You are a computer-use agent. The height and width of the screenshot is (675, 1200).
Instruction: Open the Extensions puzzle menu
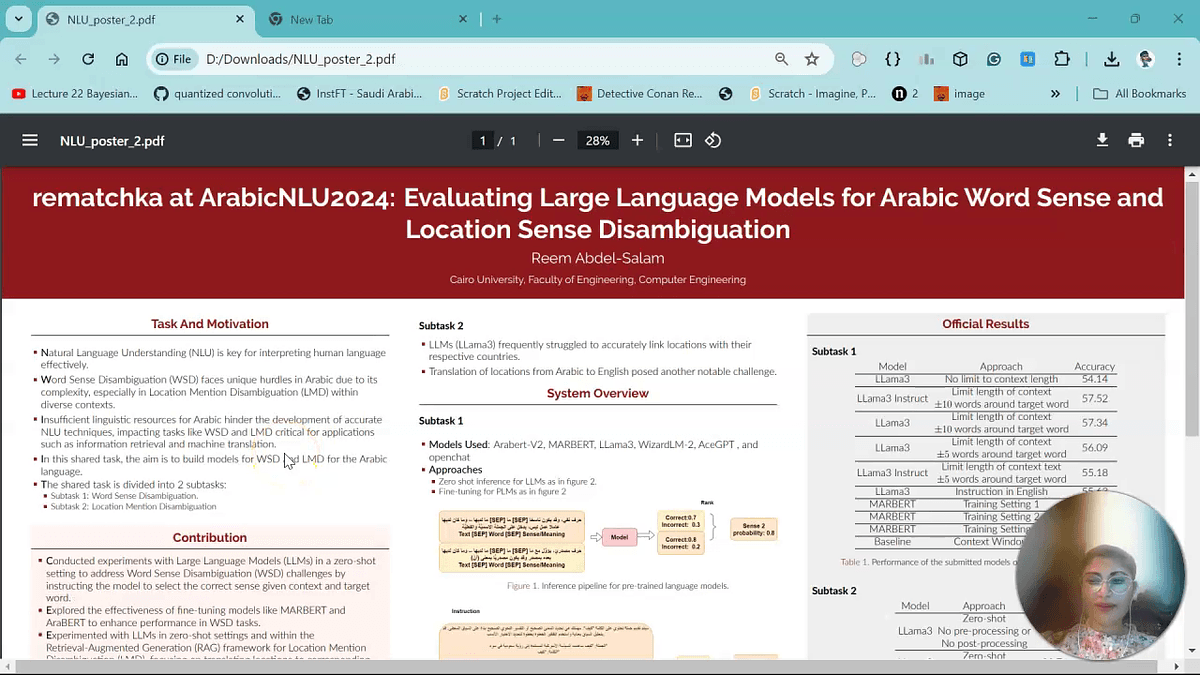pyautogui.click(x=1062, y=59)
